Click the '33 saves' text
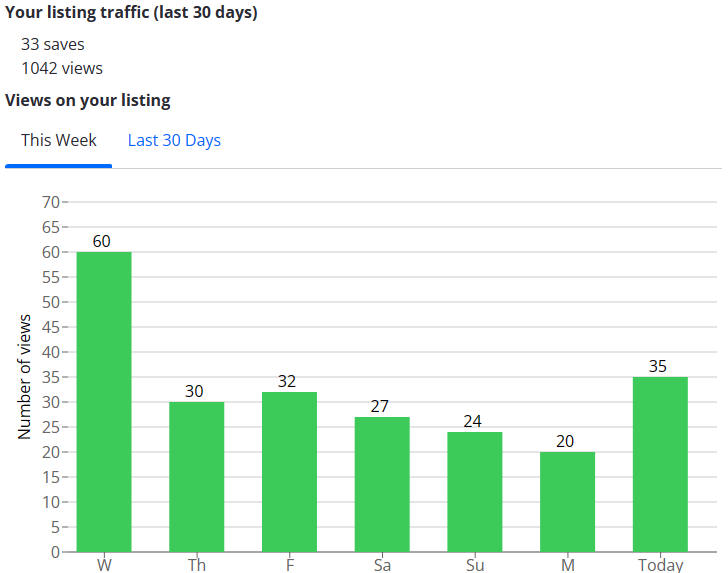The image size is (728, 573). 52,45
